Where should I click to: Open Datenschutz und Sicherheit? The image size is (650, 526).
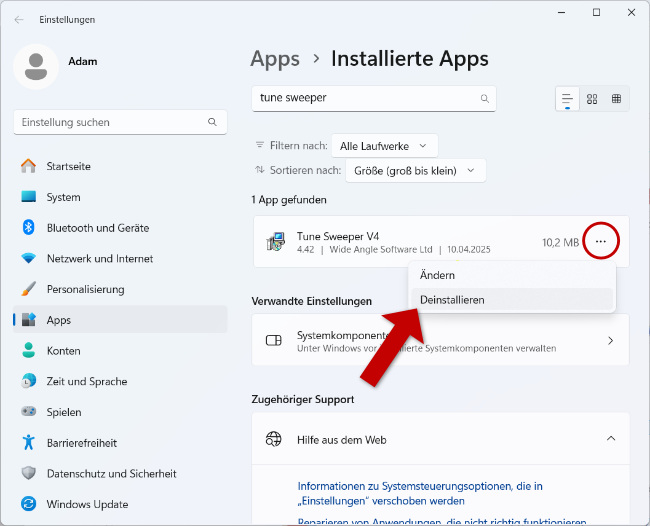120,473
